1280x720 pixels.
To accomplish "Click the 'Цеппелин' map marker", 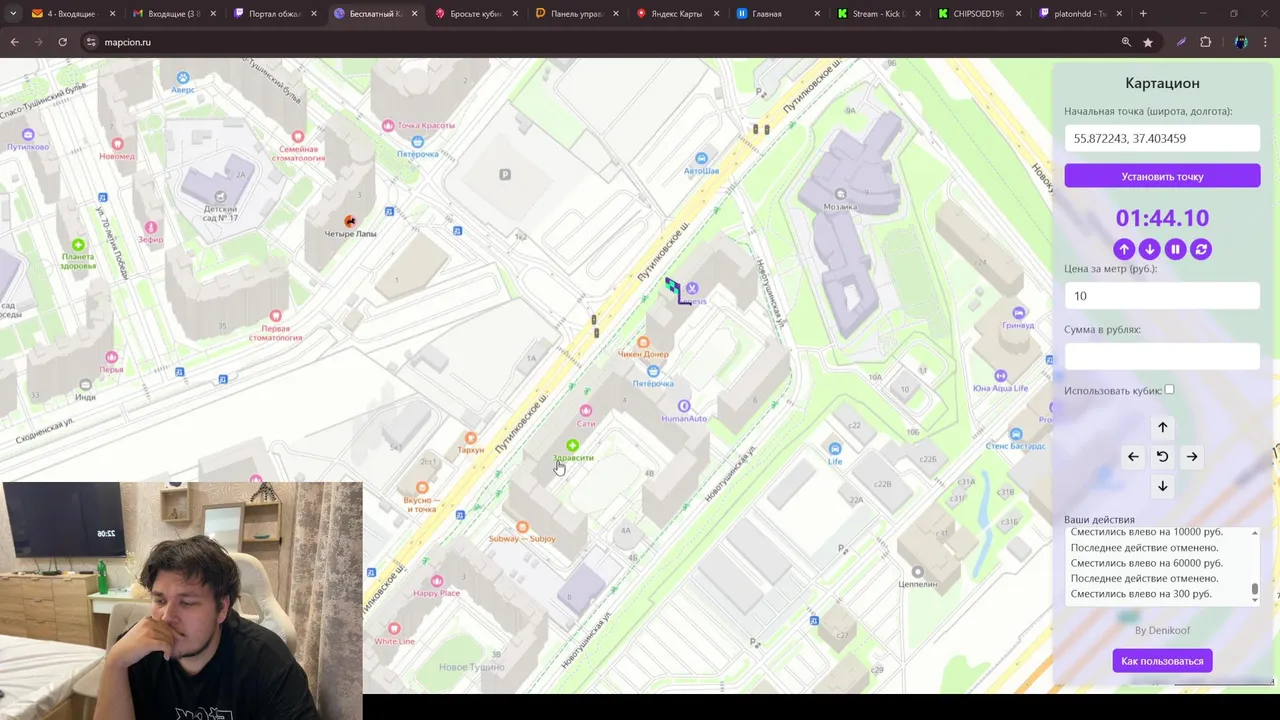I will (x=917, y=573).
